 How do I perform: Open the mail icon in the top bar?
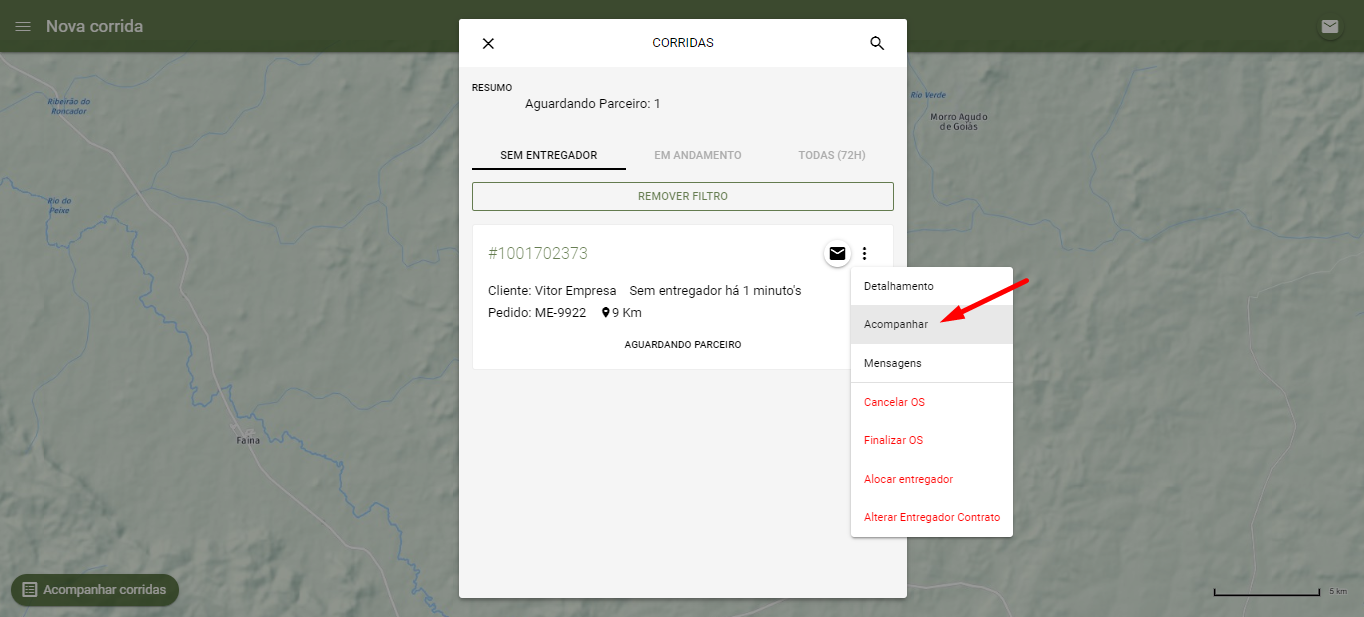(1330, 27)
